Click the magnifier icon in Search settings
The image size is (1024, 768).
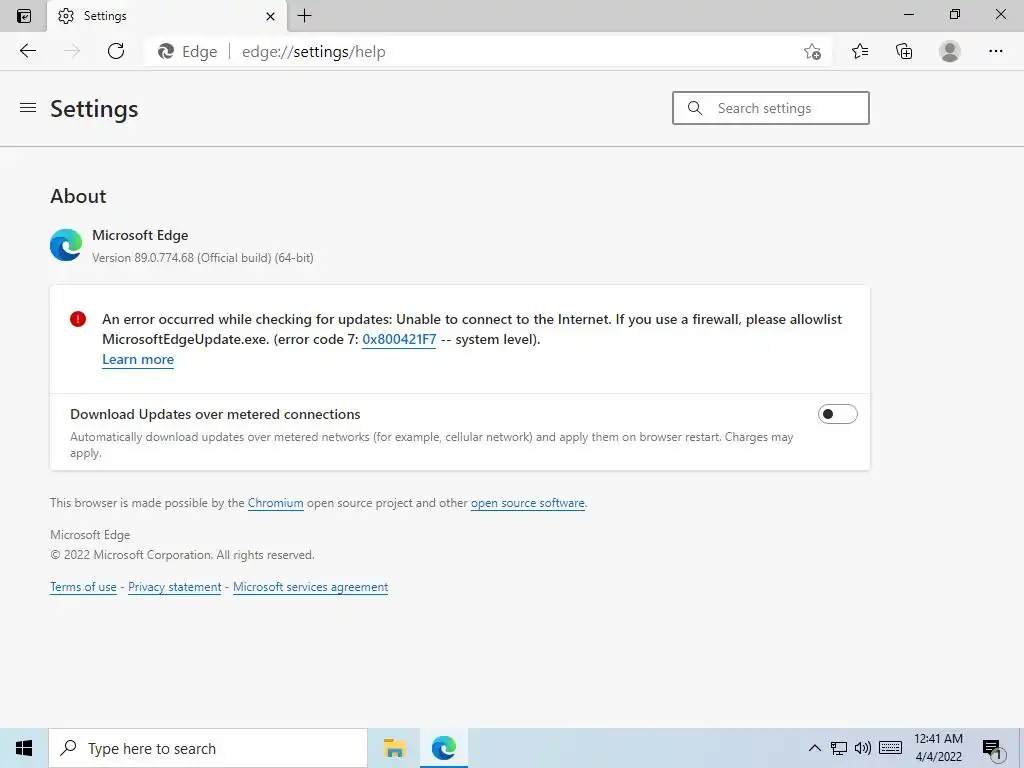point(695,108)
